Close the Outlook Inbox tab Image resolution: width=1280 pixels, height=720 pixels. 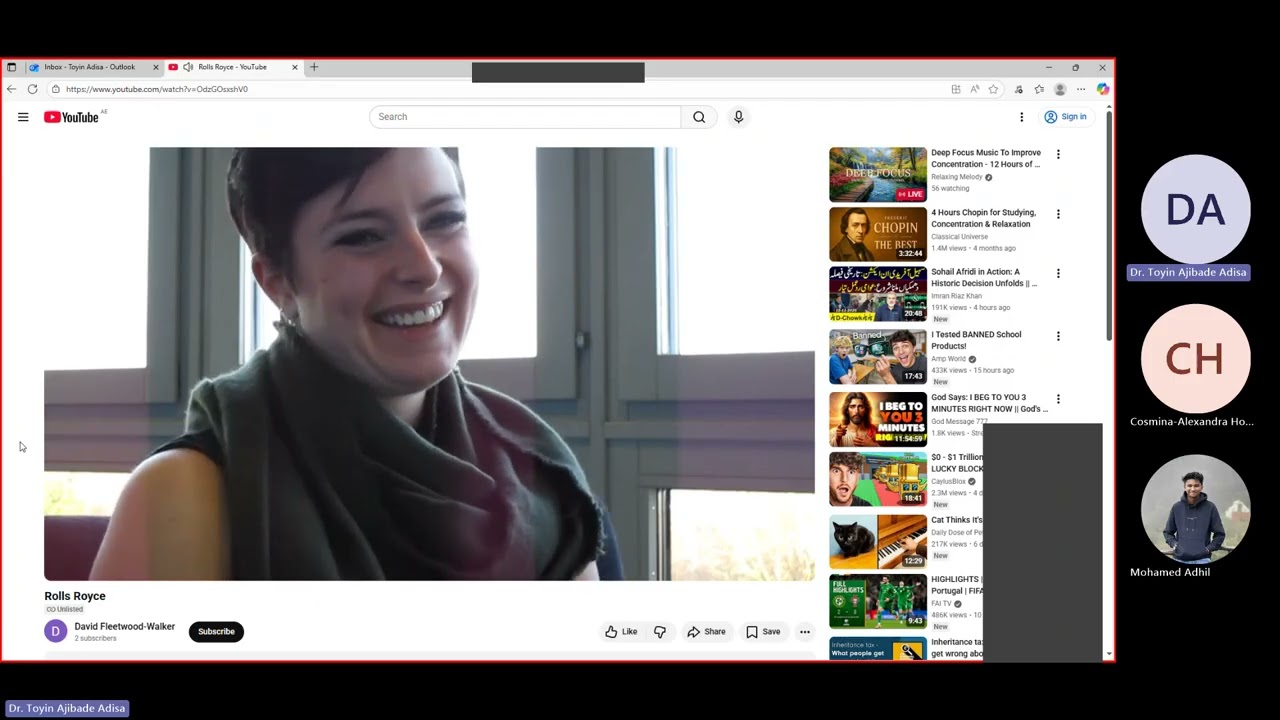tap(155, 67)
